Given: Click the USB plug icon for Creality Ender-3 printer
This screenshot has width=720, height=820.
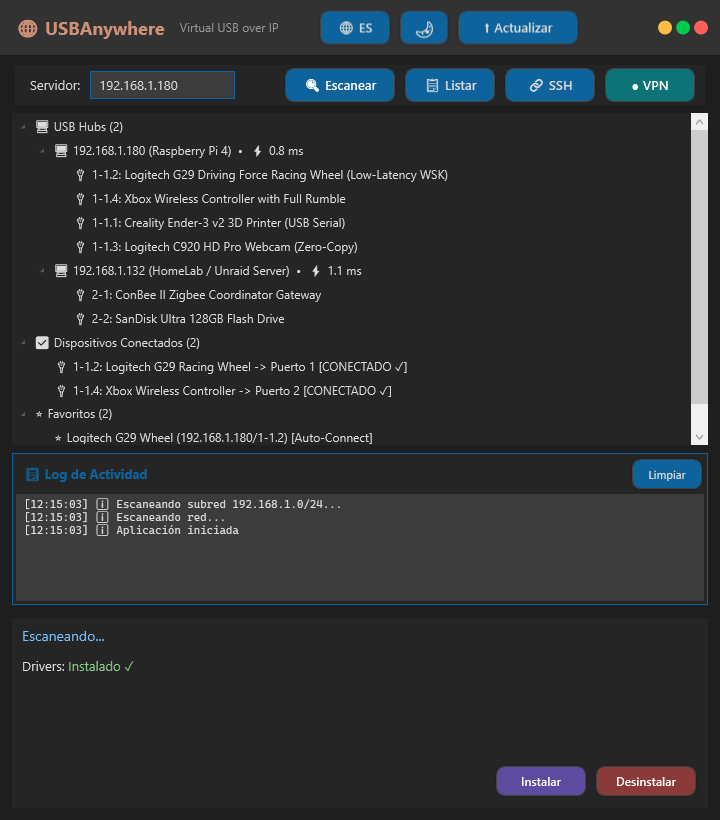Looking at the screenshot, I should (81, 223).
